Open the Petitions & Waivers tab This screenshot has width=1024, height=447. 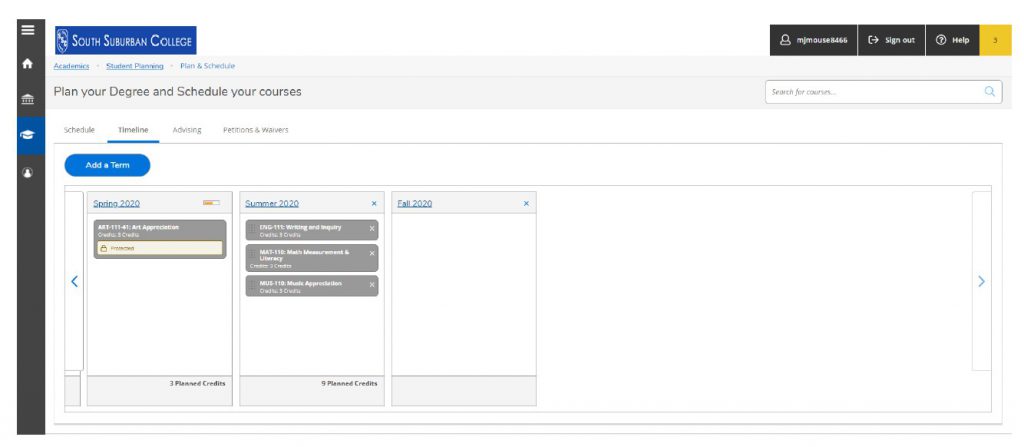point(255,130)
